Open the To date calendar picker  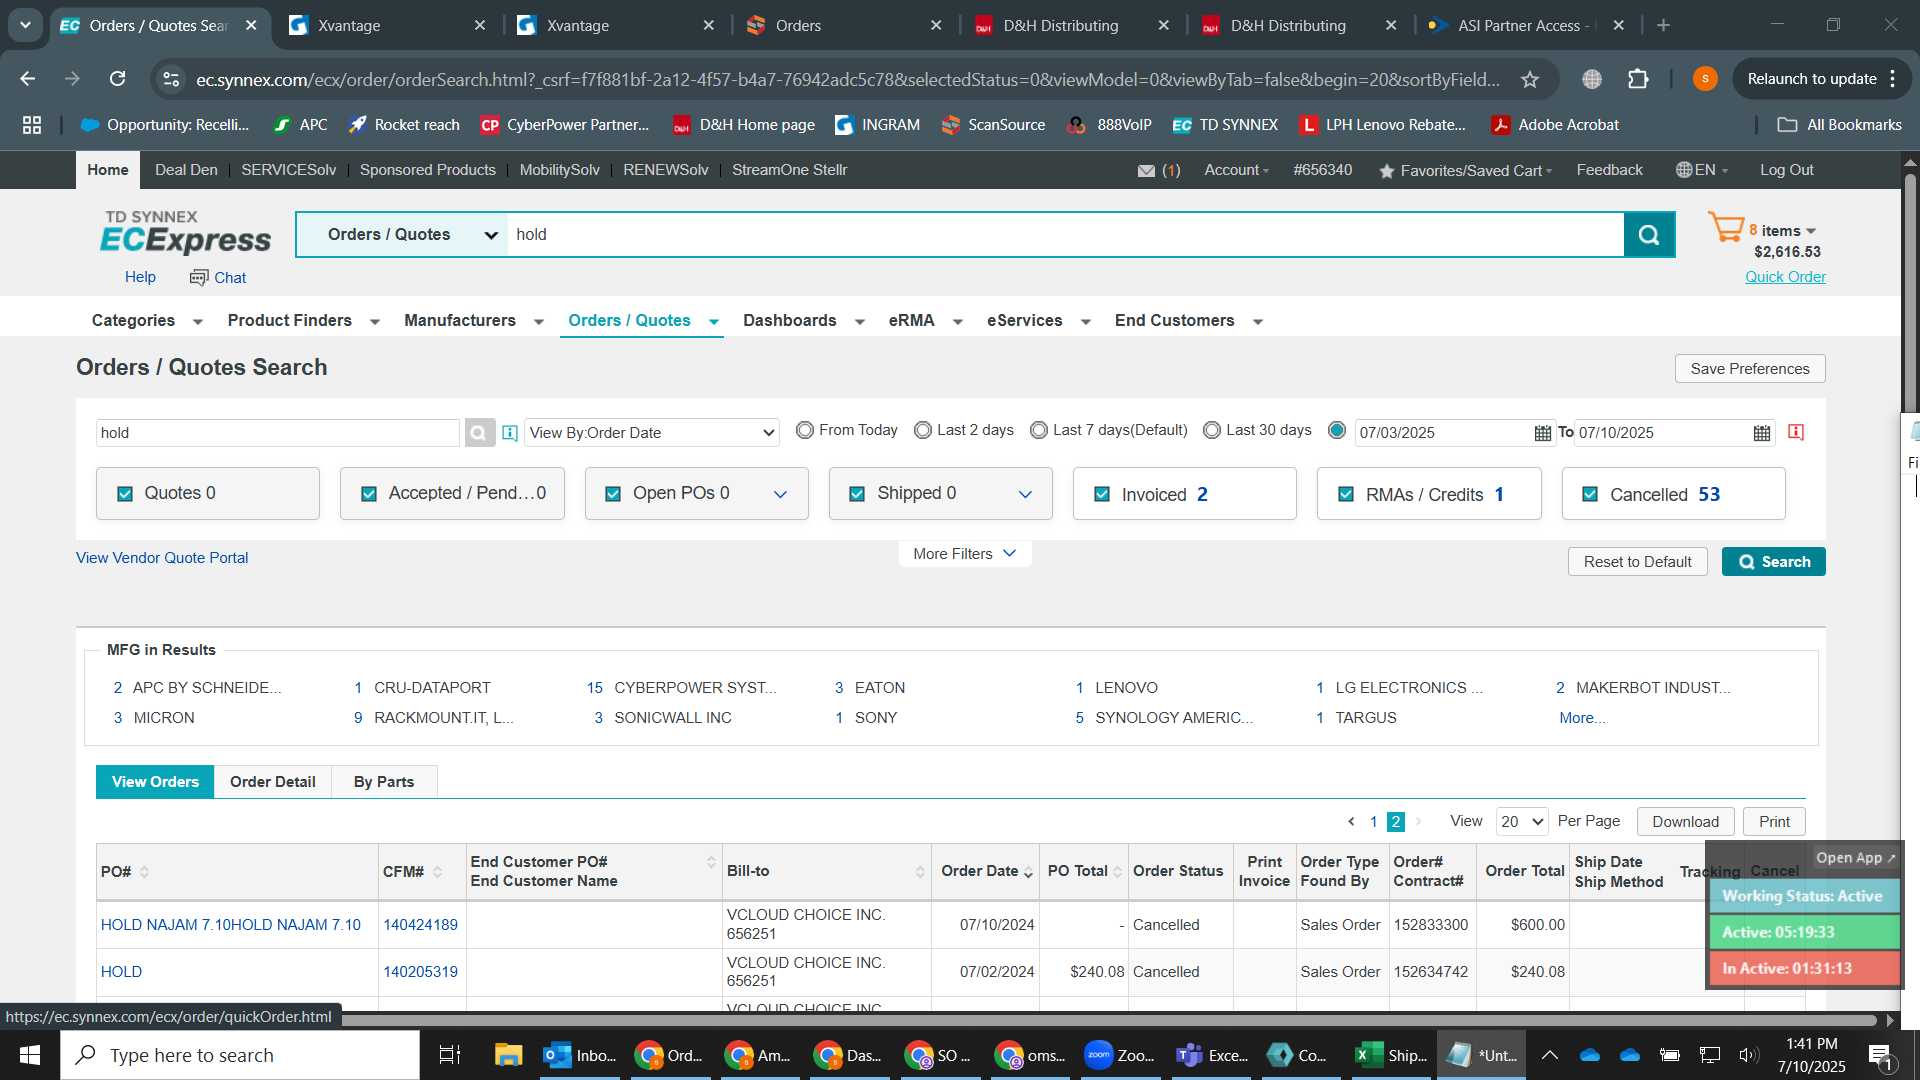coord(1761,433)
